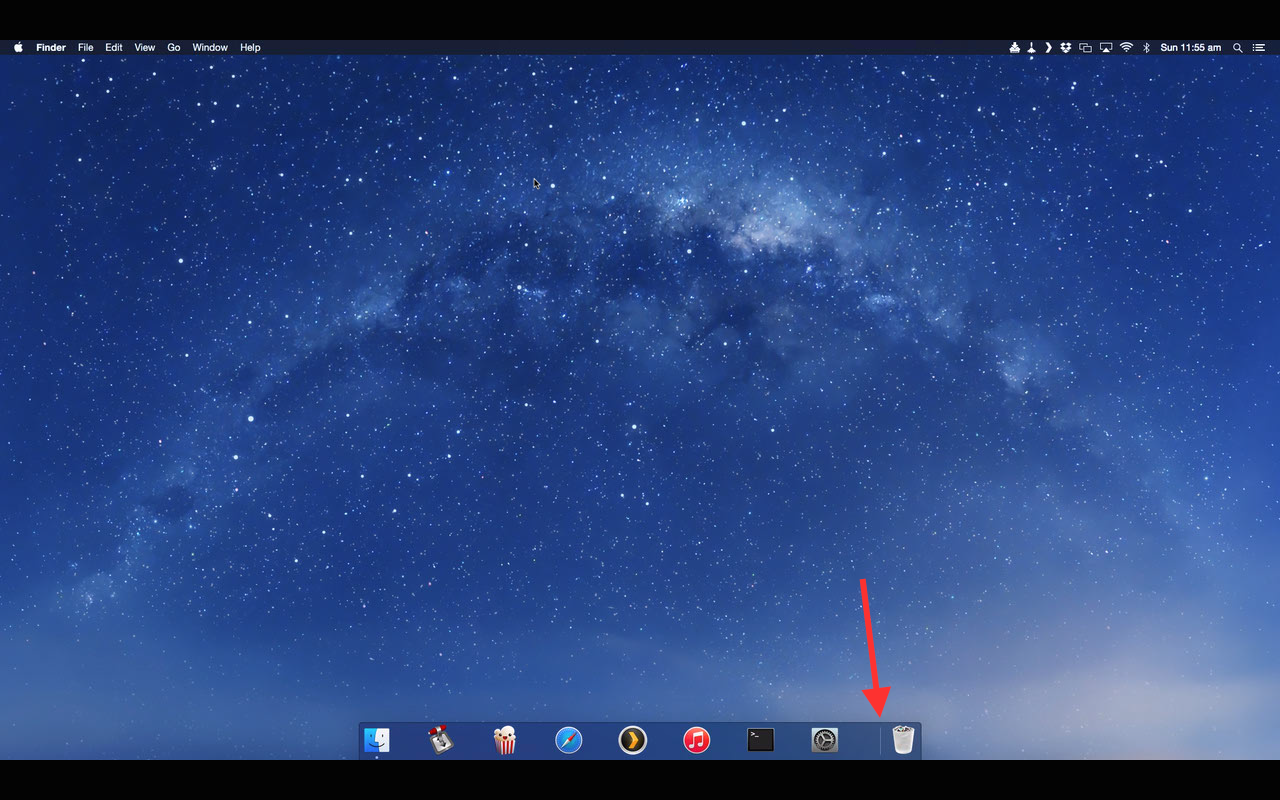
Task: Open the Help menu
Action: click(x=250, y=47)
